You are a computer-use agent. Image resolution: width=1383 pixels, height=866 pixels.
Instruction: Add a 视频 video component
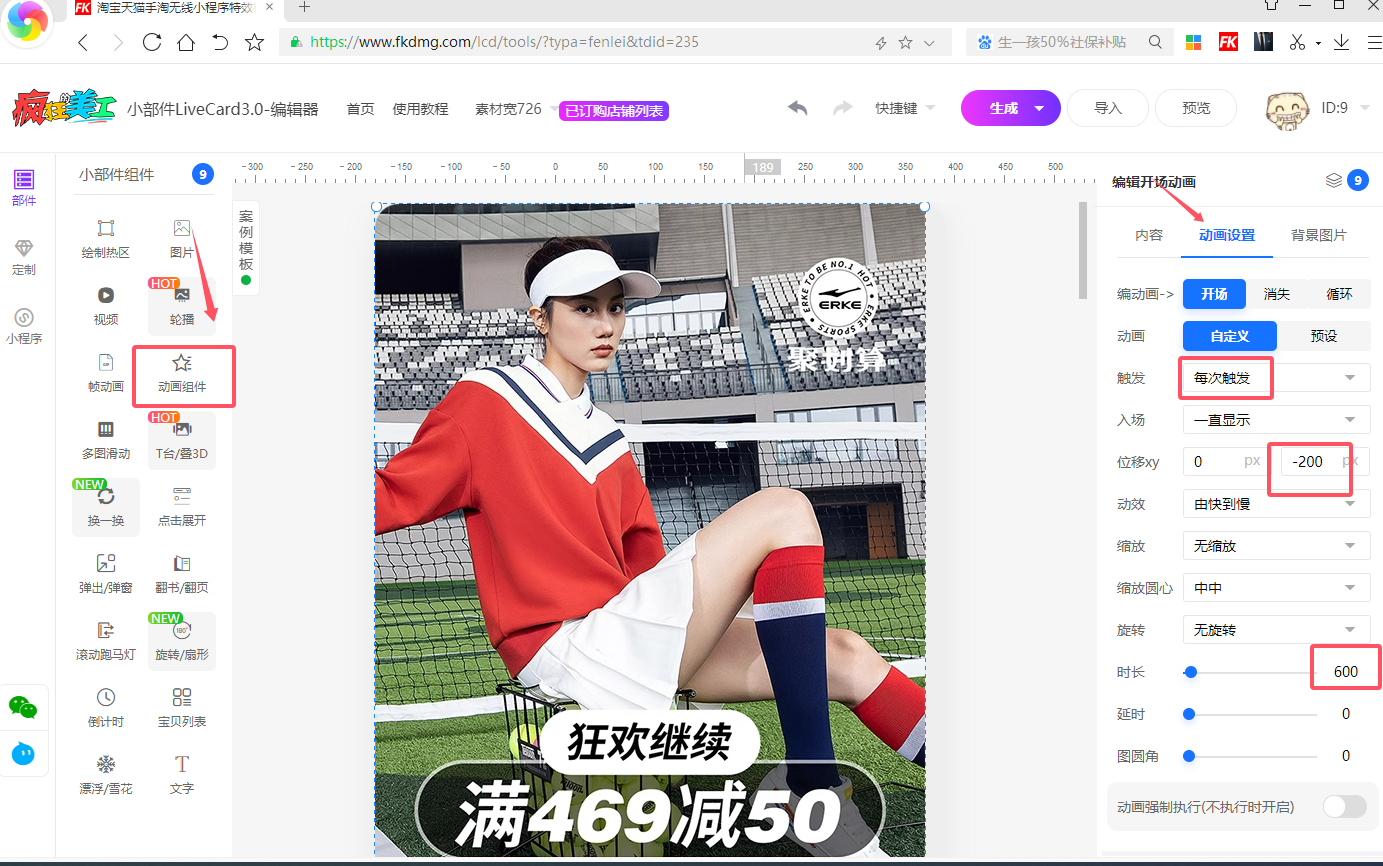click(106, 306)
